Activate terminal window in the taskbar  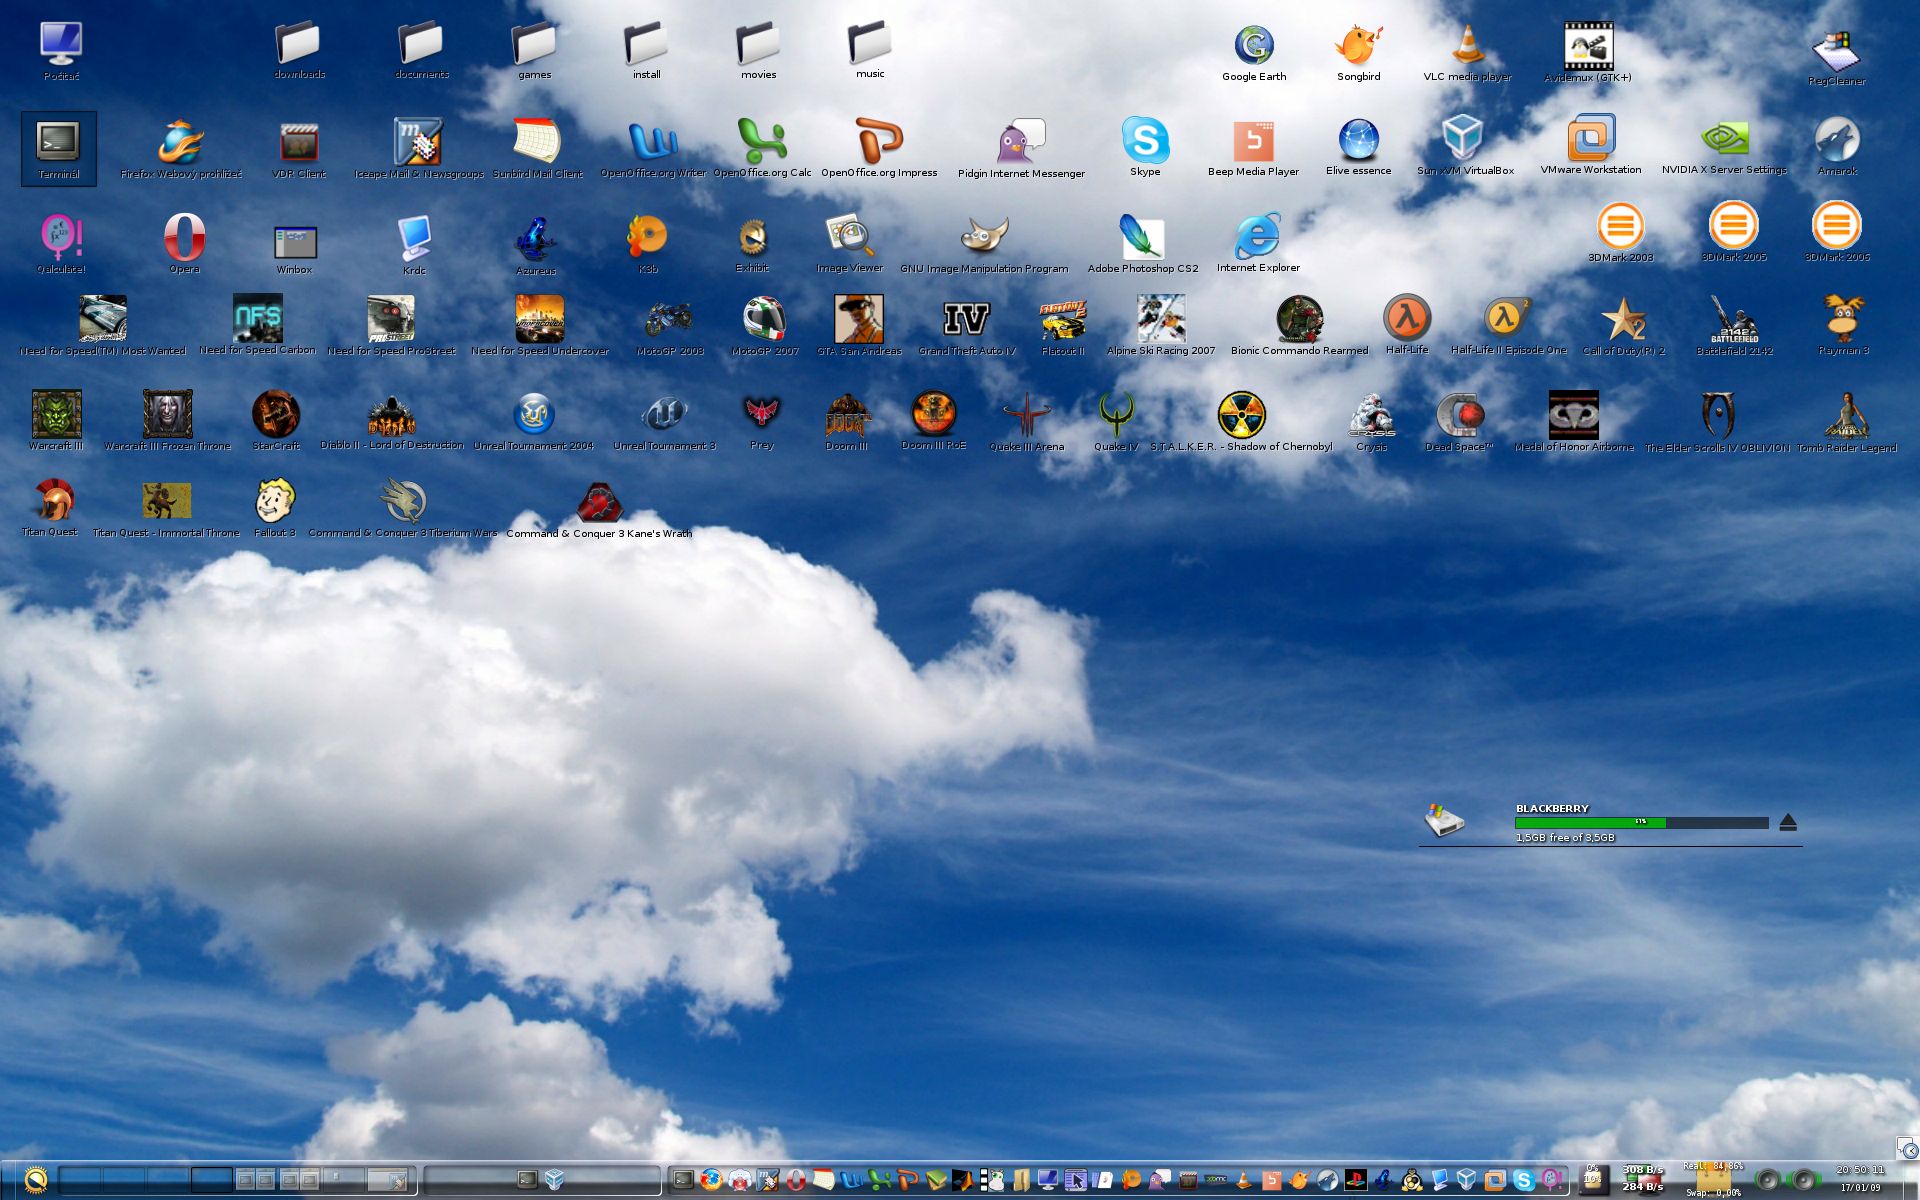click(x=527, y=1180)
